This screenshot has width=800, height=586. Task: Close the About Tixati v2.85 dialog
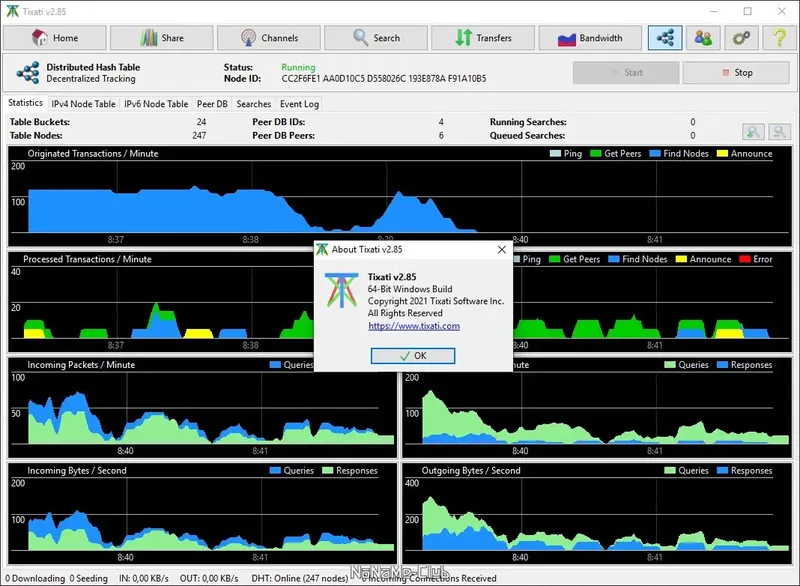(502, 249)
